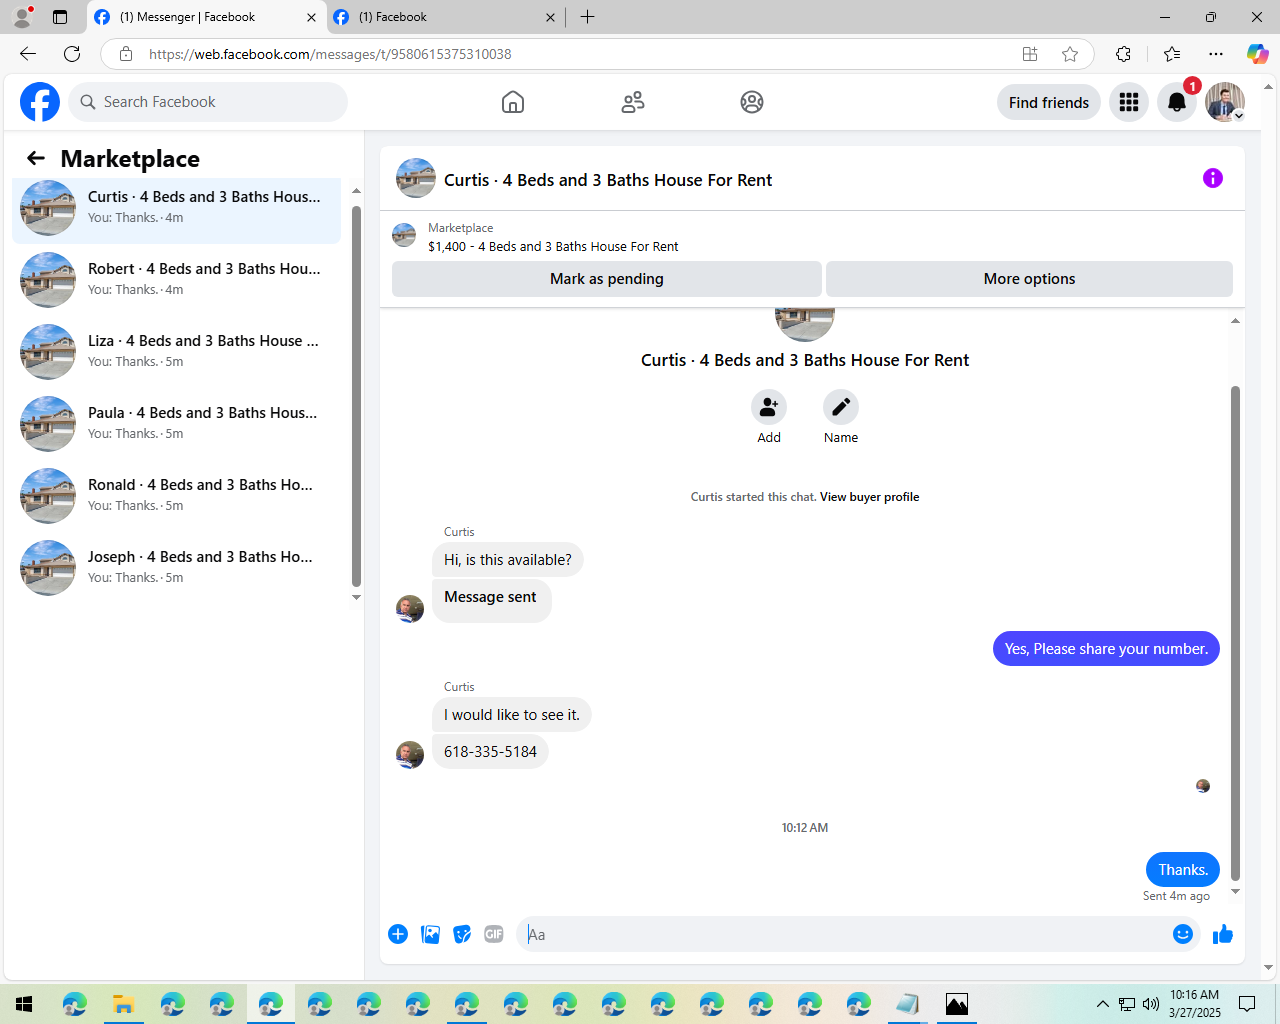Open the Robert conversation in the list
This screenshot has height=1024, width=1280.
pos(176,280)
